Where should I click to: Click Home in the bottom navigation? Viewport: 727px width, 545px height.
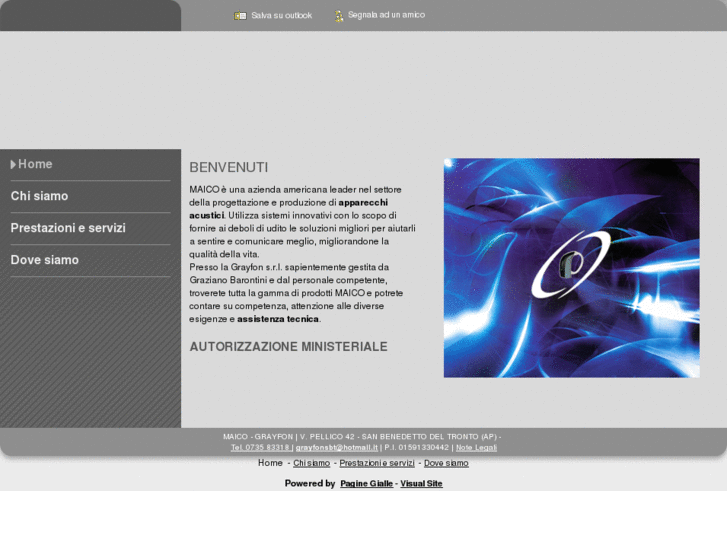tap(270, 463)
